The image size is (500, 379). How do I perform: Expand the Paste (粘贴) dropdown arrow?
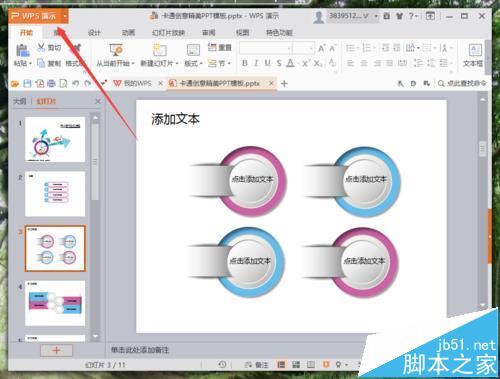click(x=31, y=63)
